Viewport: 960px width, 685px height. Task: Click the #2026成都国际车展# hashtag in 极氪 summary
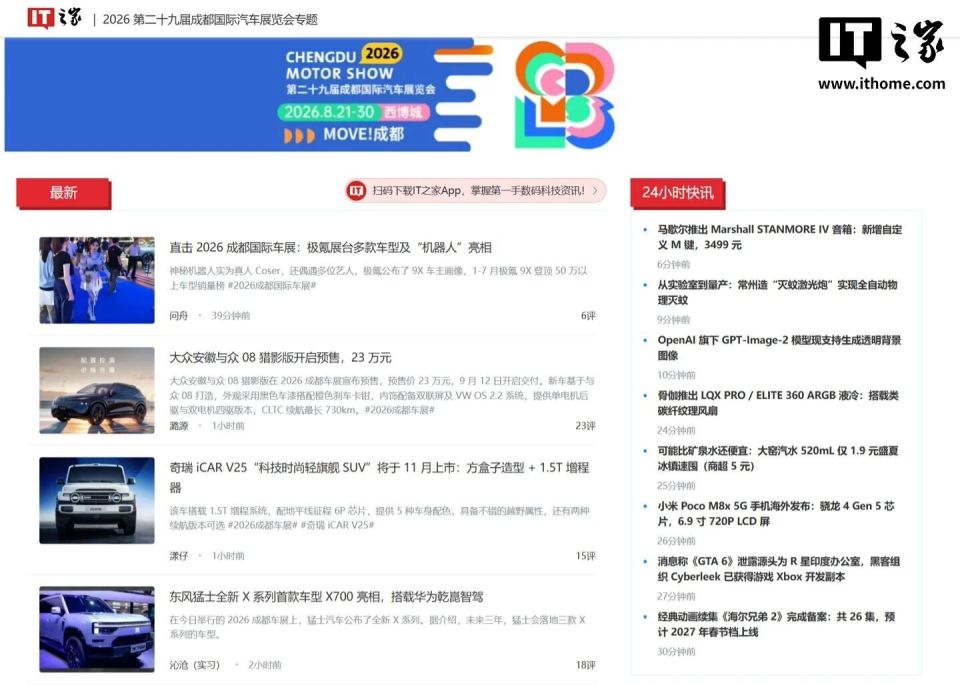point(272,285)
